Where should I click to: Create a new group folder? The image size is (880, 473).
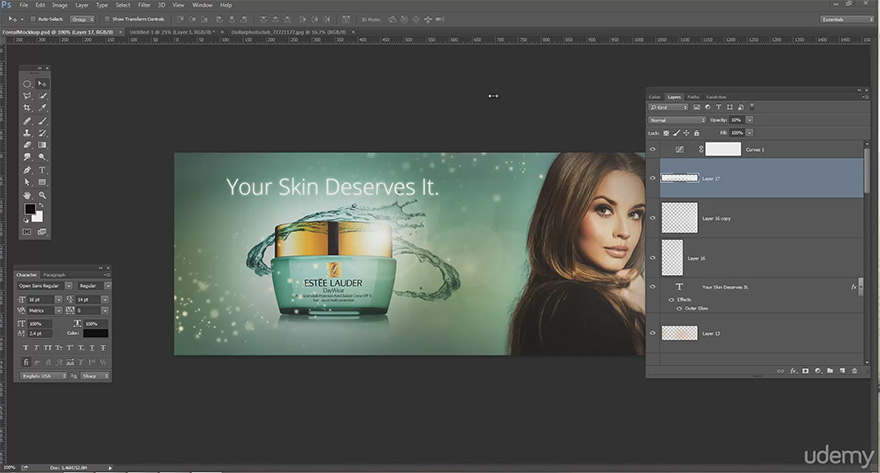[x=830, y=371]
